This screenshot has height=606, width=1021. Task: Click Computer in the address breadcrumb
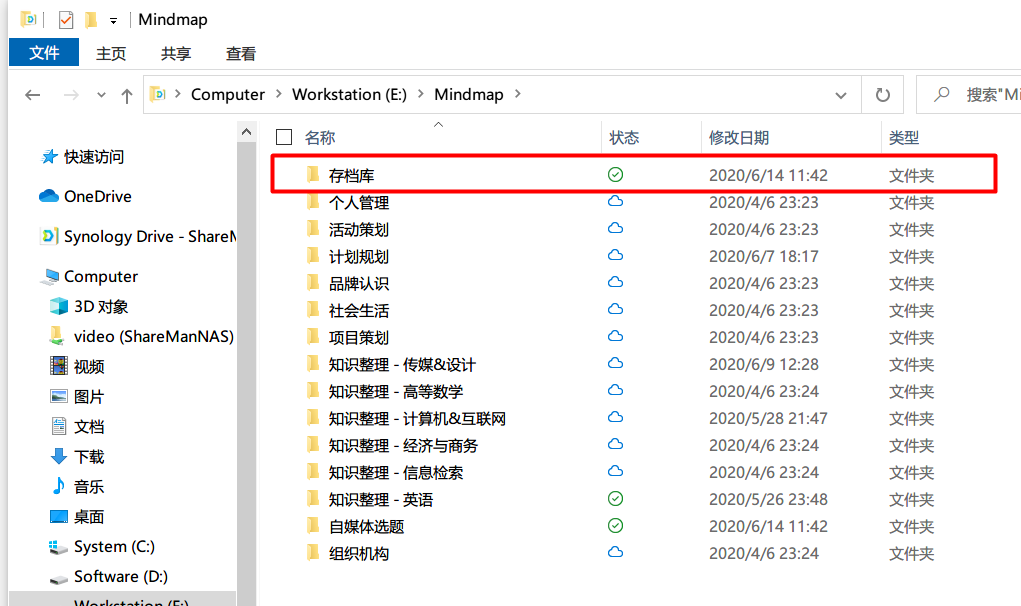(x=228, y=94)
